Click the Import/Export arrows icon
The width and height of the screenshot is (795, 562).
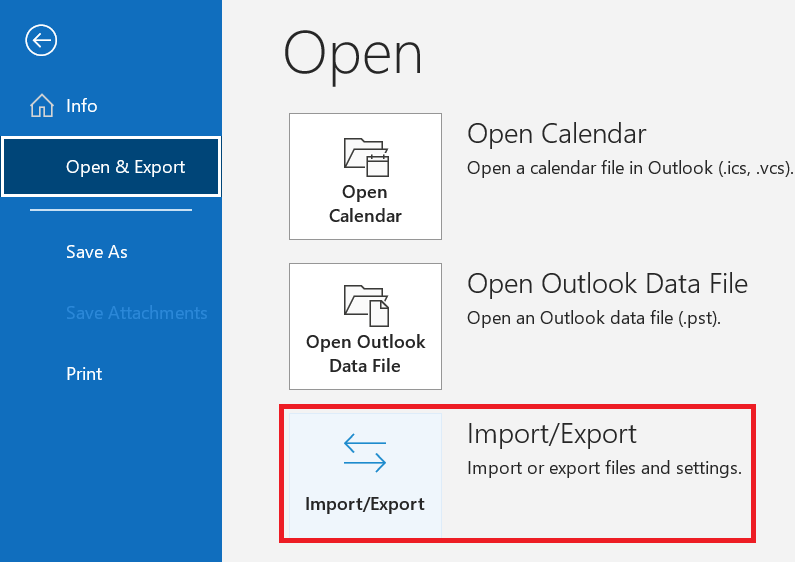pyautogui.click(x=365, y=453)
